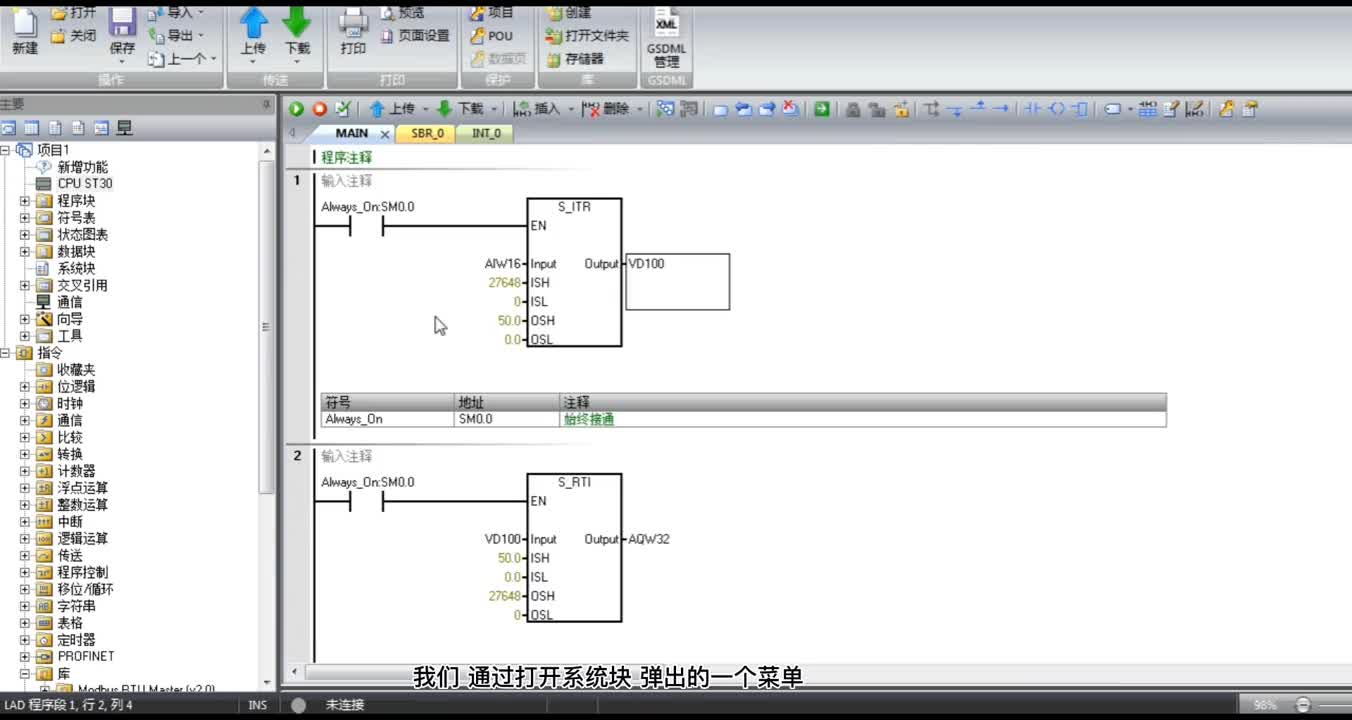Expand the 状态图表 tree node
This screenshot has width=1352, height=720.
tap(25, 235)
